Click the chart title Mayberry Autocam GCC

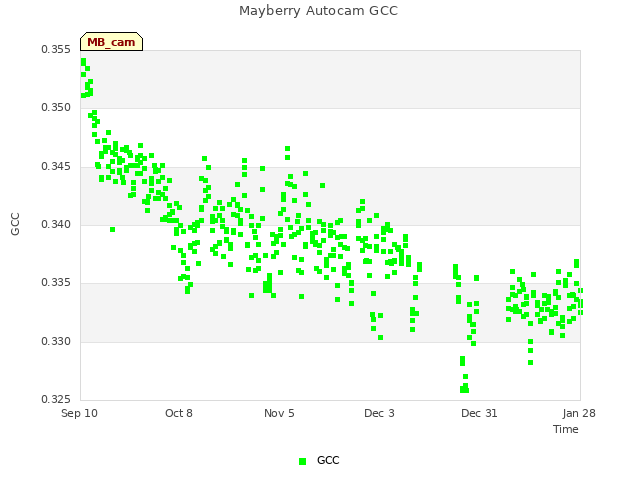point(318,11)
